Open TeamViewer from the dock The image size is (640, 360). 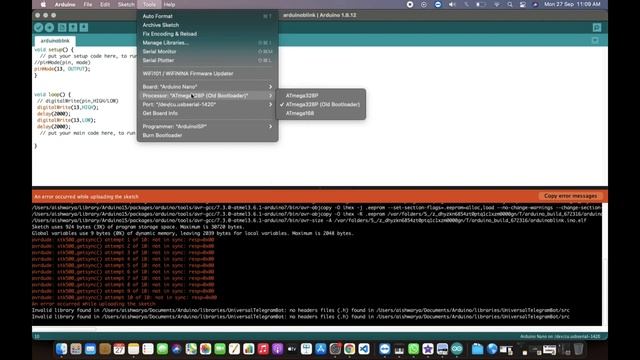pyautogui.click(x=384, y=349)
